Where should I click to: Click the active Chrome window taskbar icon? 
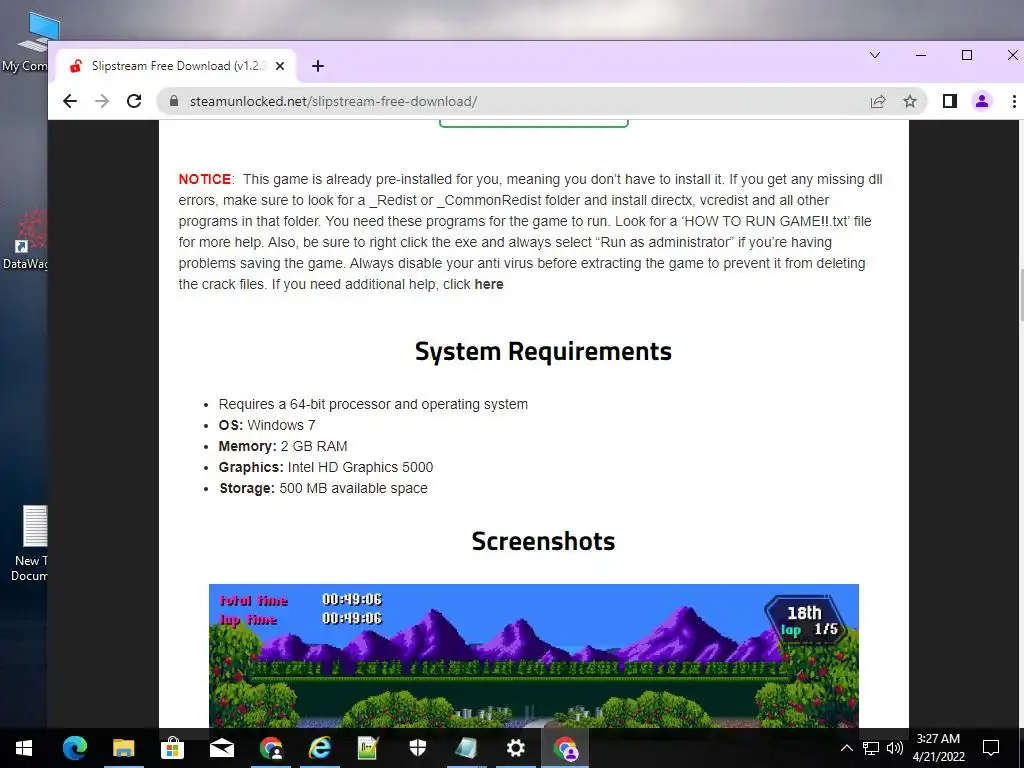click(x=565, y=748)
